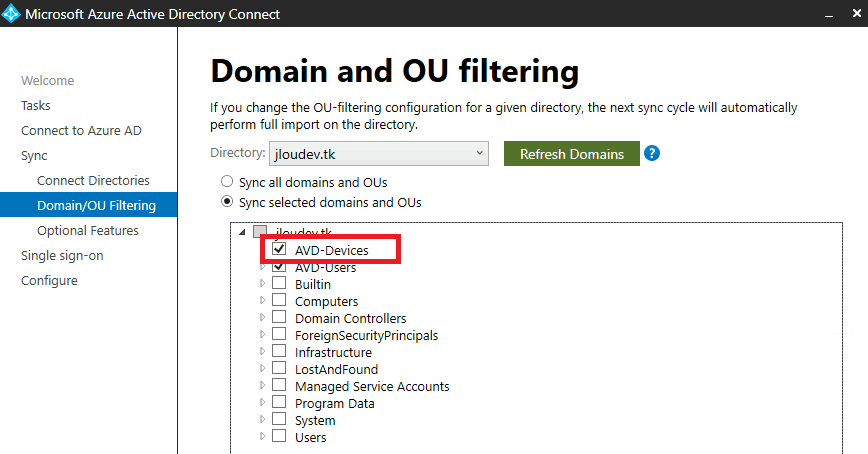This screenshot has height=454, width=868.
Task: Check the System OU checkbox
Action: 279,419
